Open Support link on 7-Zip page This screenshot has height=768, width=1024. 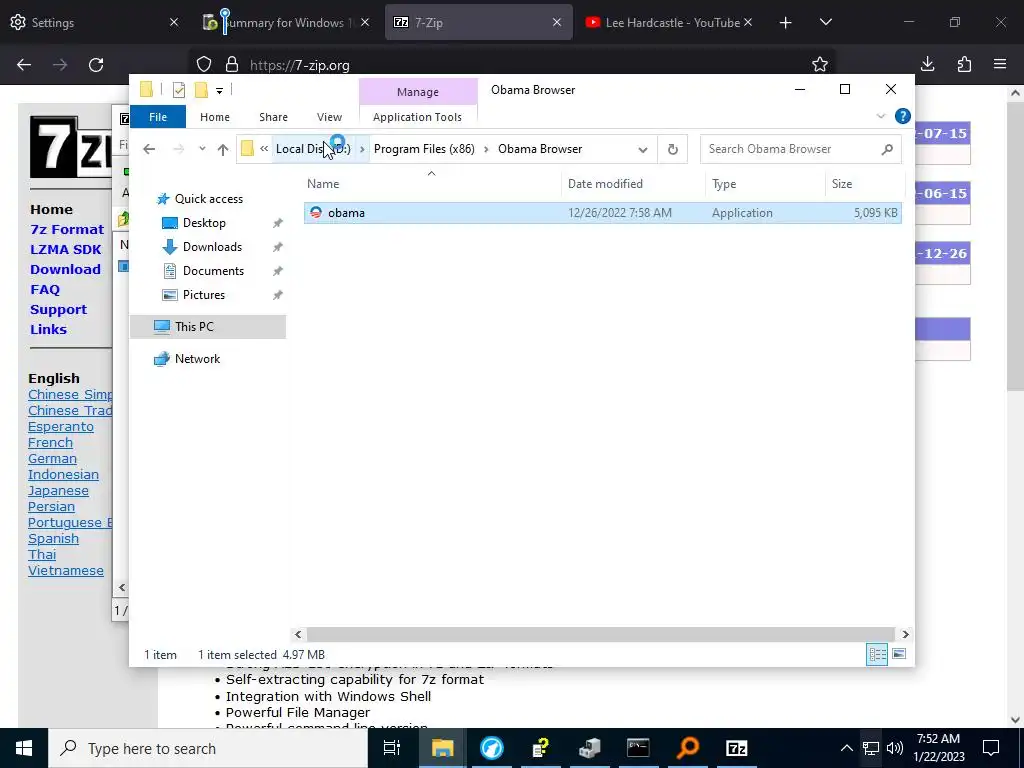(x=58, y=310)
